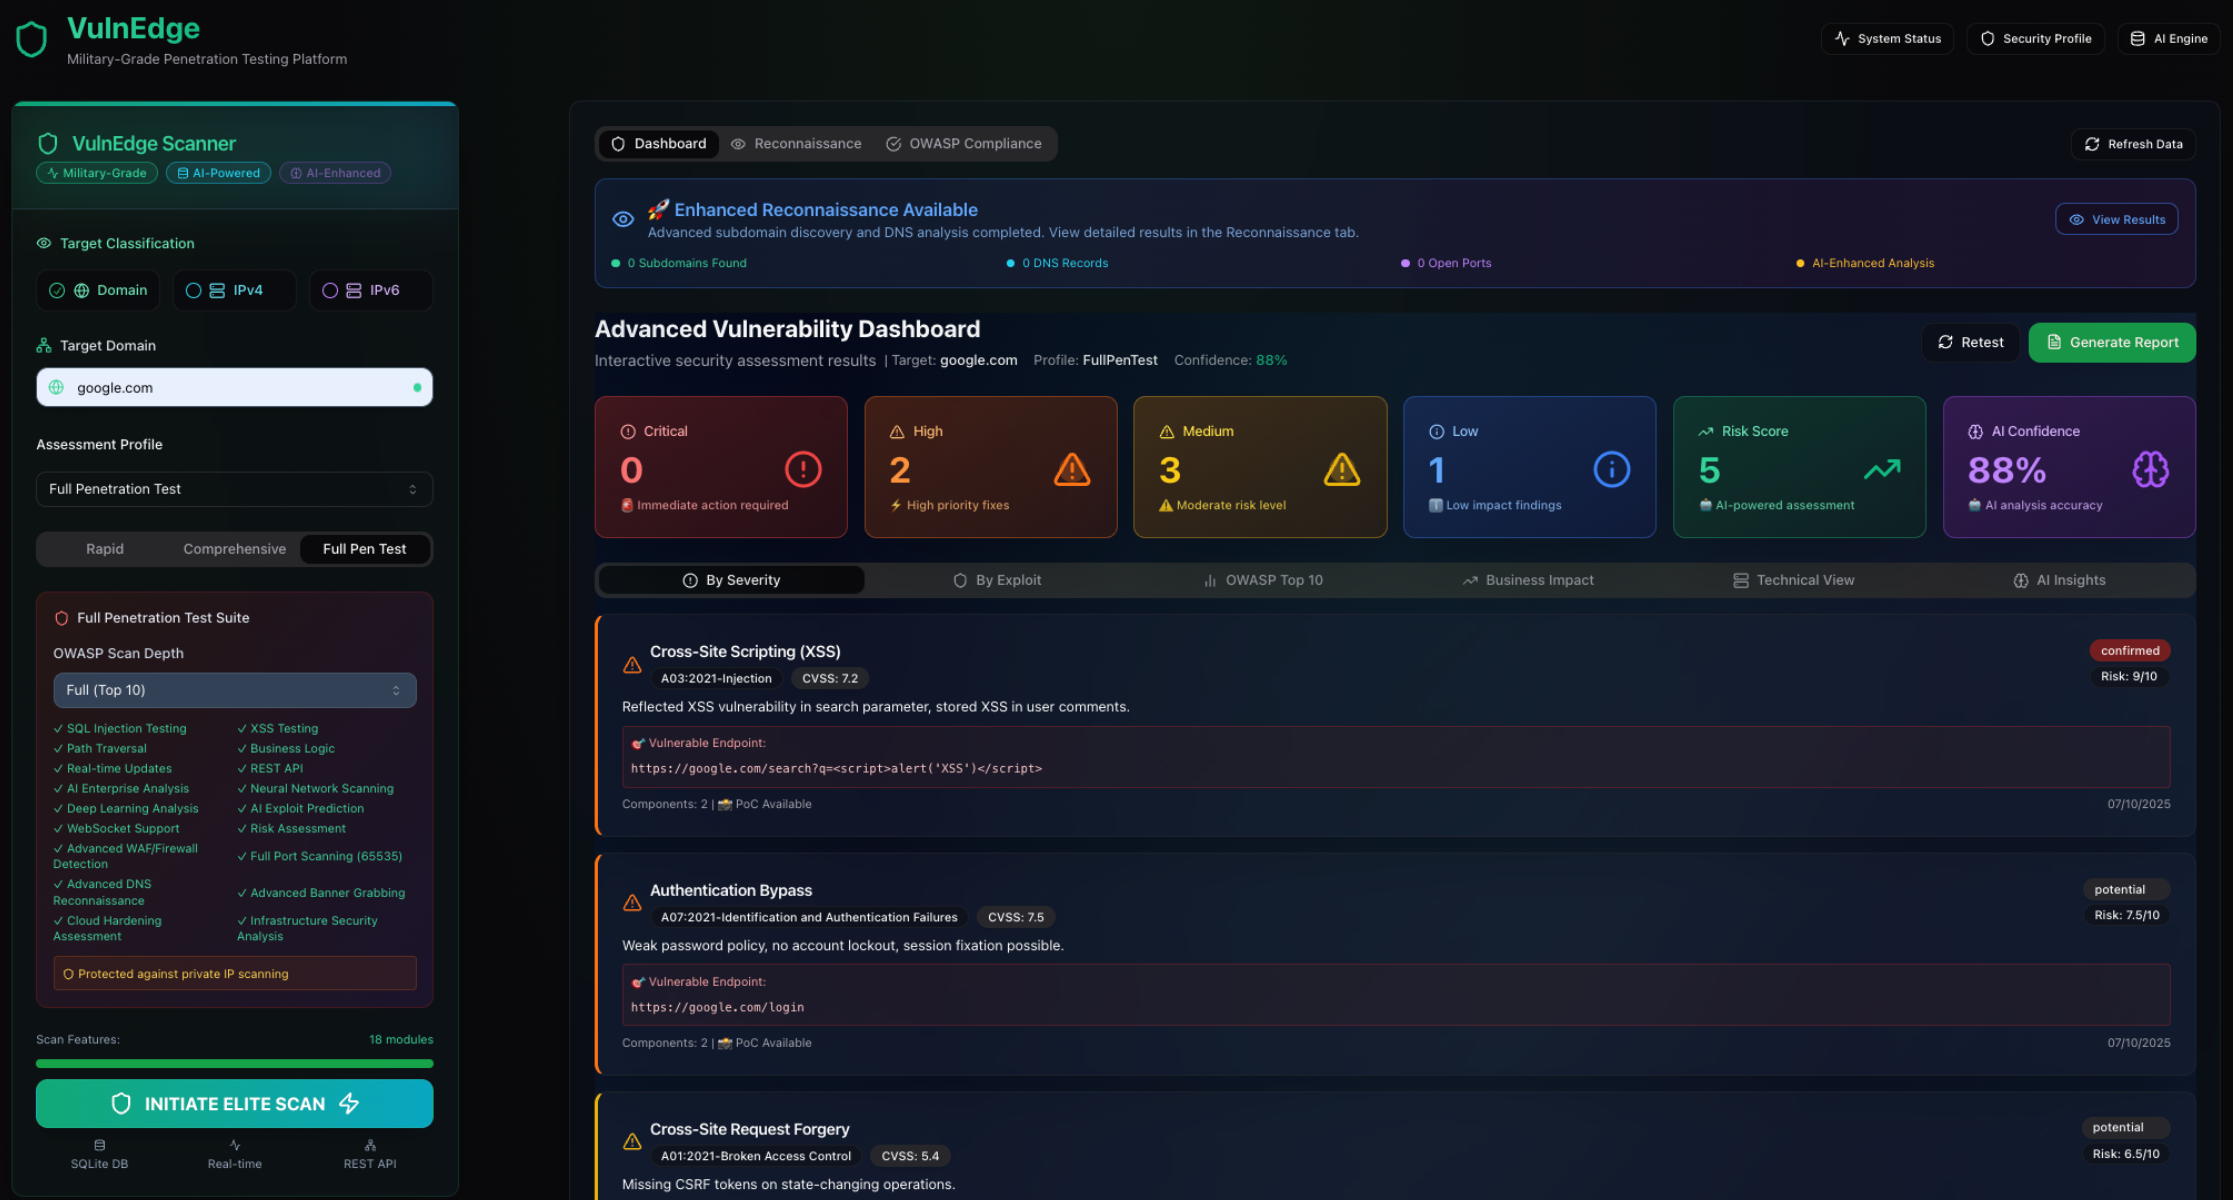This screenshot has height=1200, width=2233.
Task: Click the SQLite DB icon
Action: [99, 1145]
